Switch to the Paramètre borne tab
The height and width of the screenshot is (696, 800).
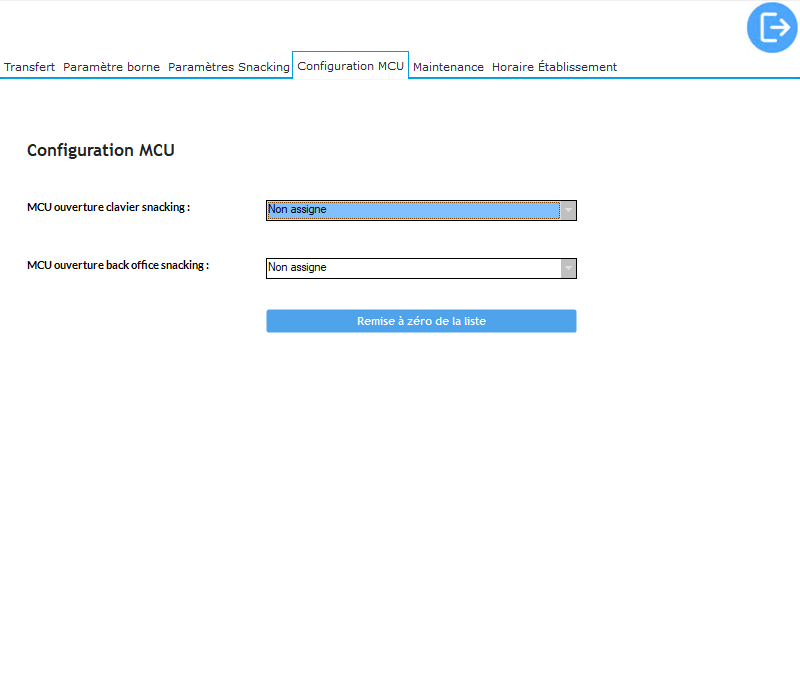point(111,67)
